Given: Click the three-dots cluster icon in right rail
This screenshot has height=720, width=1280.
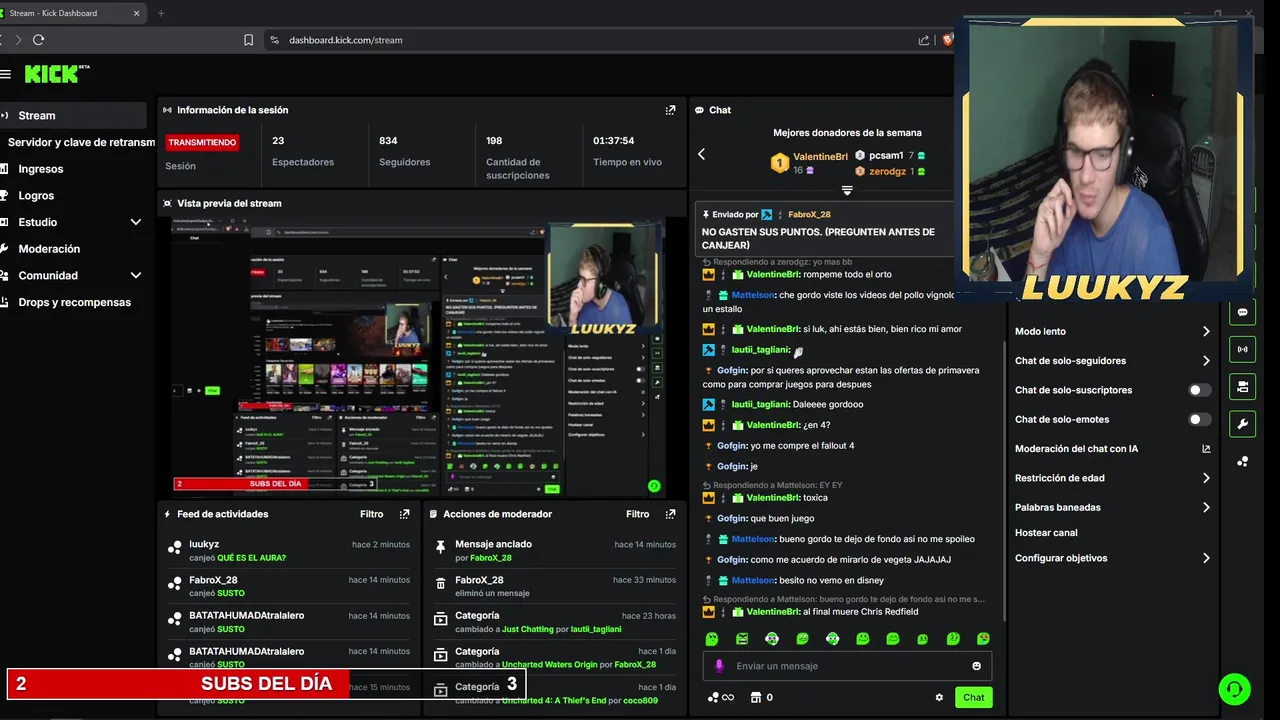Looking at the screenshot, I should point(1242,461).
